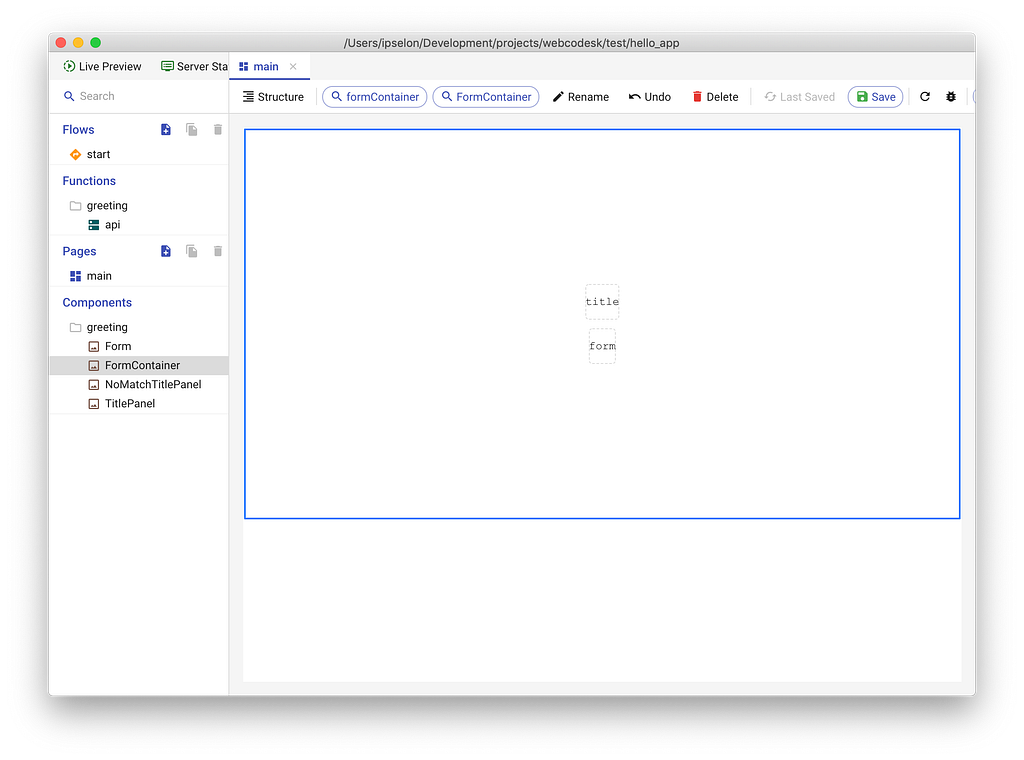1024x760 pixels.
Task: Save the page
Action: pyautogui.click(x=876, y=97)
